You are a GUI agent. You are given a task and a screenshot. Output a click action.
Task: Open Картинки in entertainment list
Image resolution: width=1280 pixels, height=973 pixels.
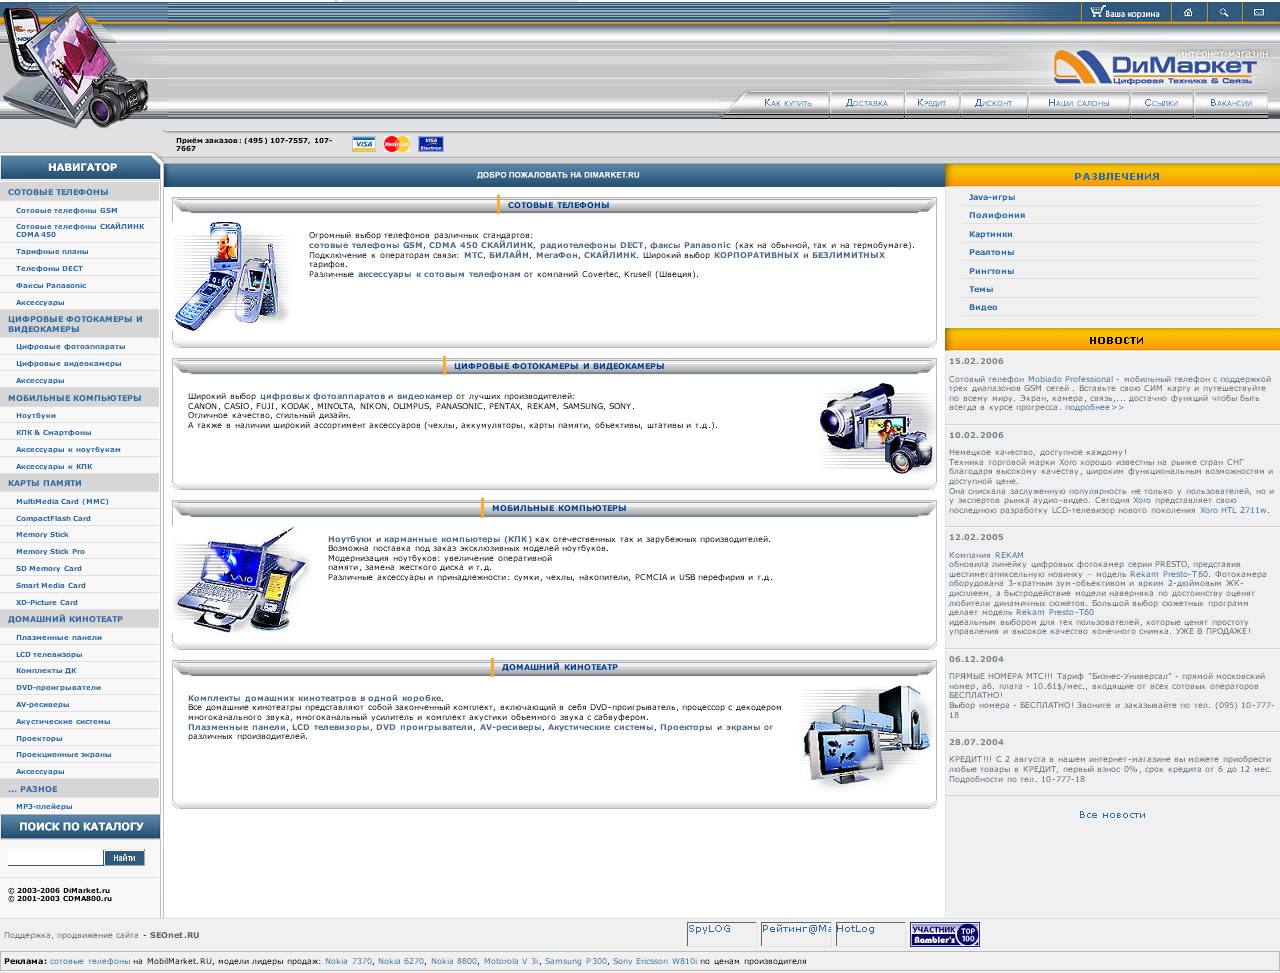(x=991, y=234)
